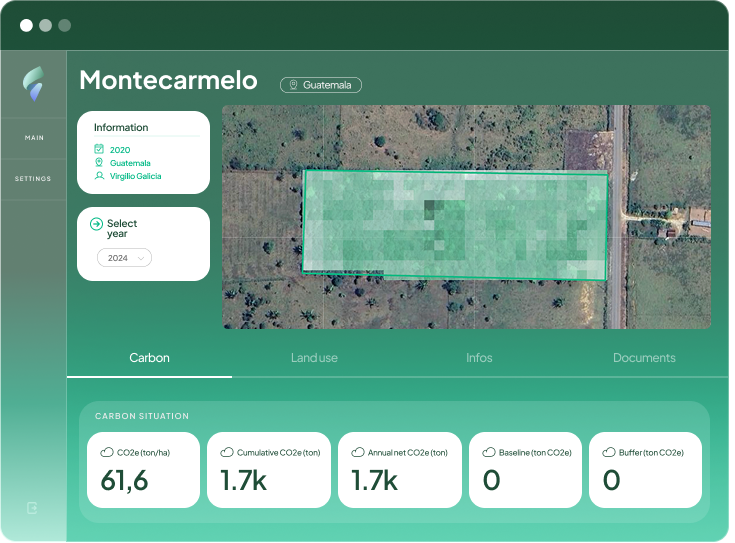Click the leaf logo in the sidebar
735x543 pixels.
pos(33,83)
